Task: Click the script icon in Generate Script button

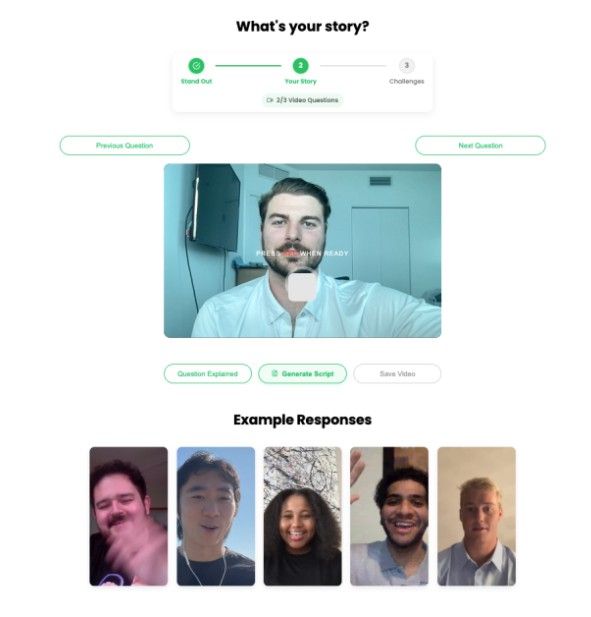Action: tap(275, 373)
